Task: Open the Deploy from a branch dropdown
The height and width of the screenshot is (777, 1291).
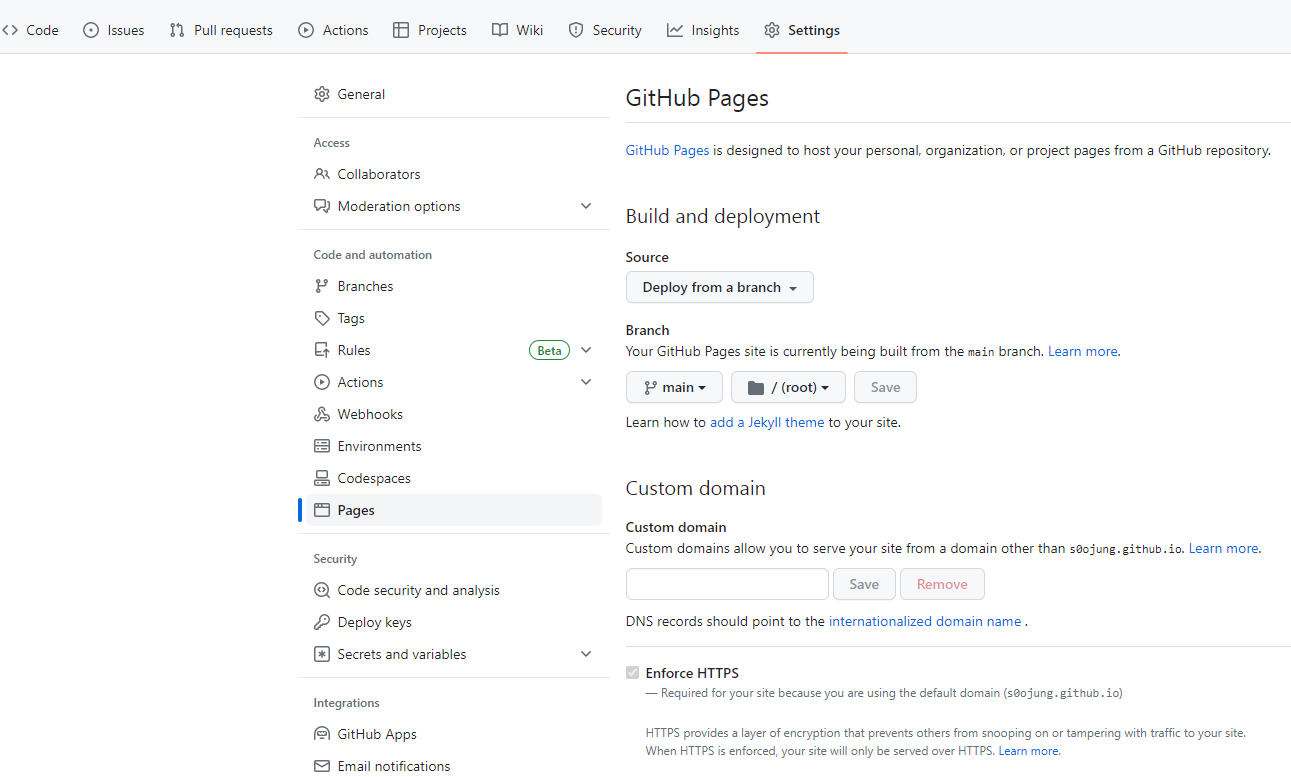Action: click(x=720, y=287)
